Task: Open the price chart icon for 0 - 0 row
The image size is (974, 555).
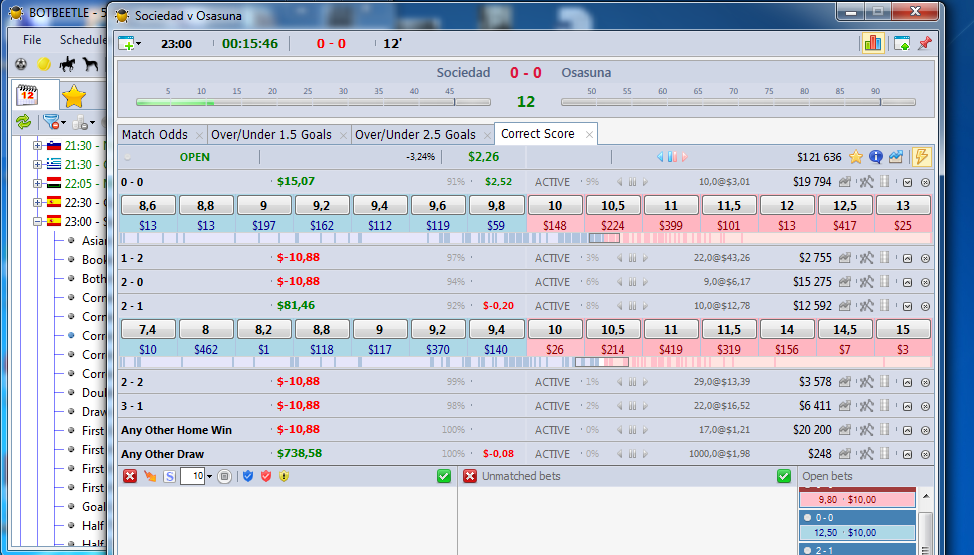Action: [x=845, y=182]
